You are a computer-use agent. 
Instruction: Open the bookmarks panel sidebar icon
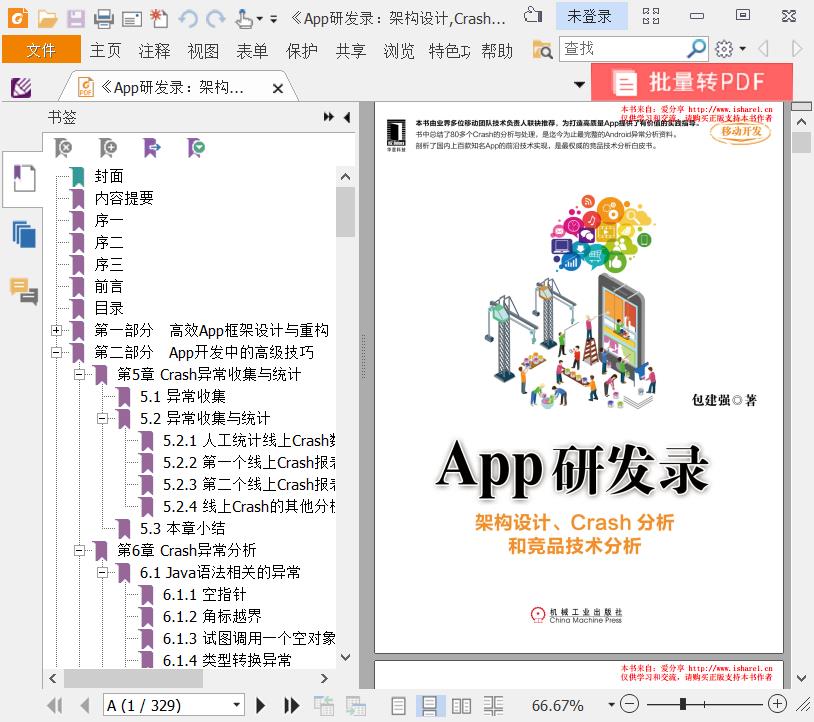(24, 178)
